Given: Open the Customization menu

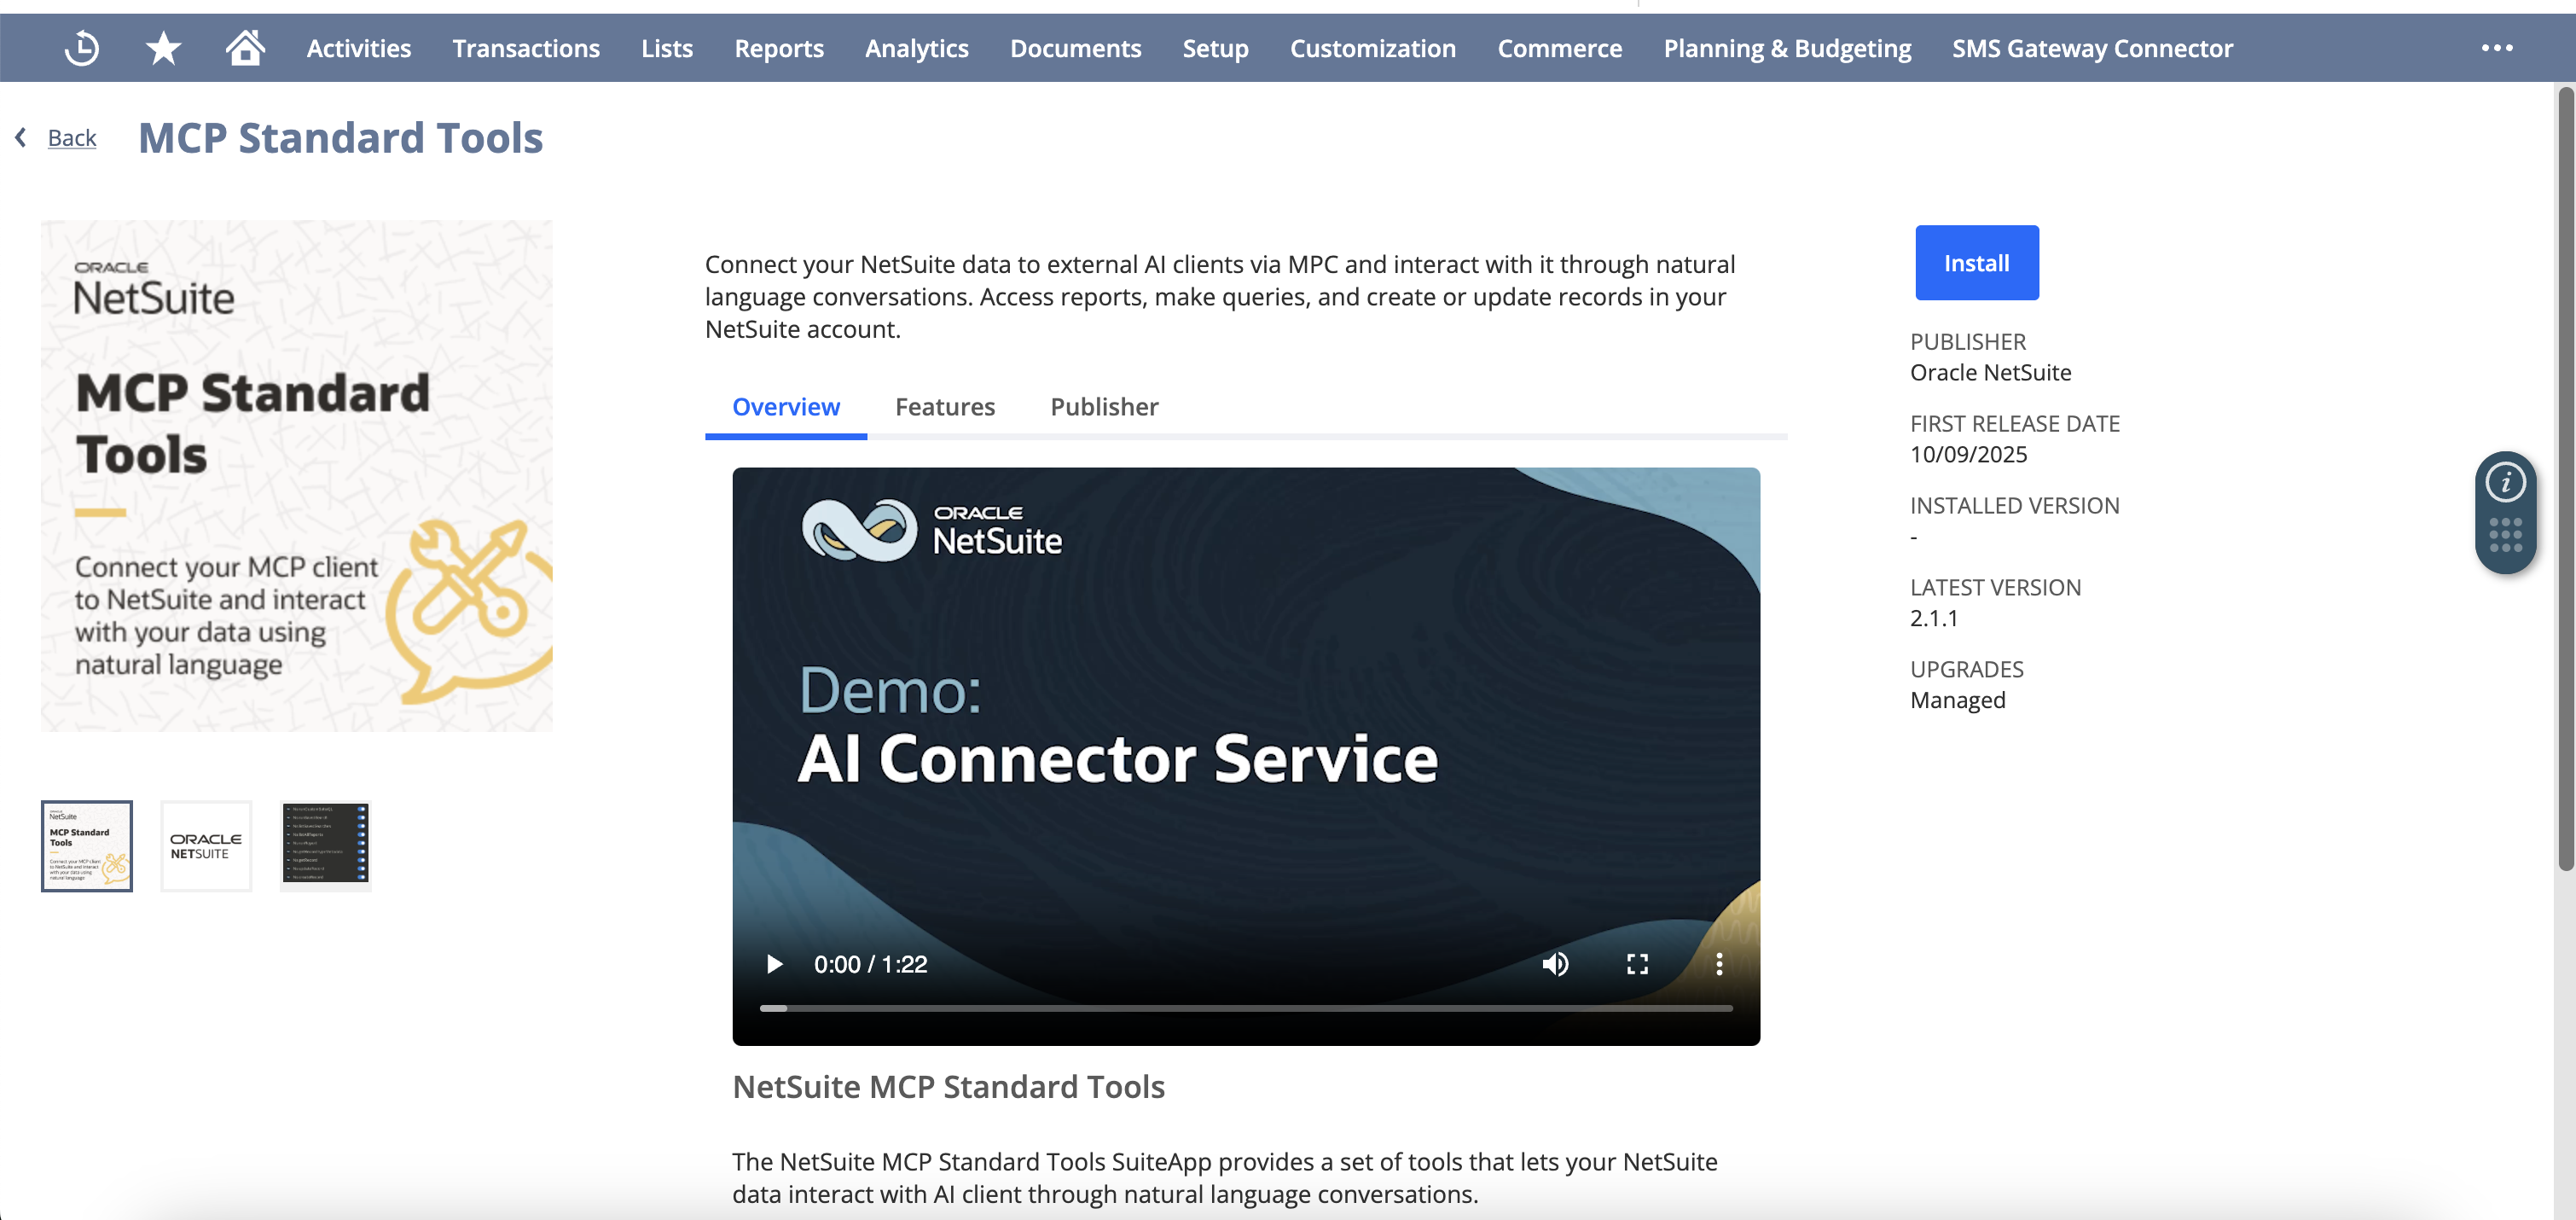Looking at the screenshot, I should (x=1372, y=48).
